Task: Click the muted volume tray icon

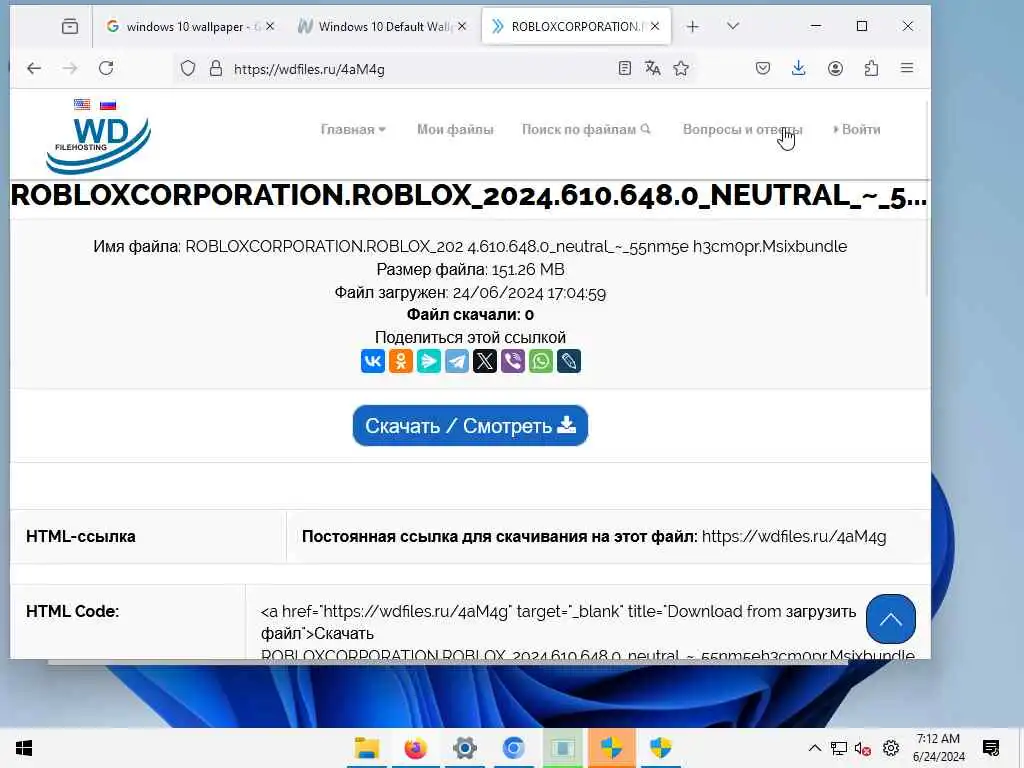Action: [862, 748]
